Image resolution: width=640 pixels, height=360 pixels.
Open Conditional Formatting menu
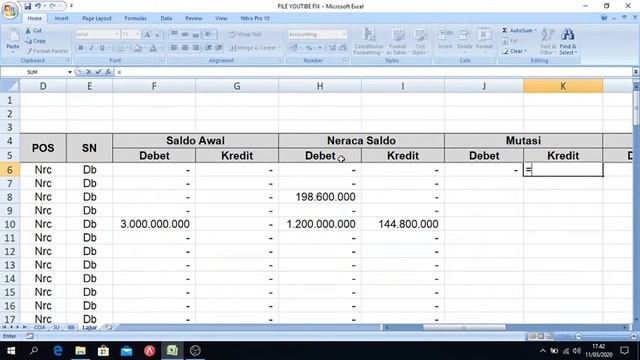point(369,41)
